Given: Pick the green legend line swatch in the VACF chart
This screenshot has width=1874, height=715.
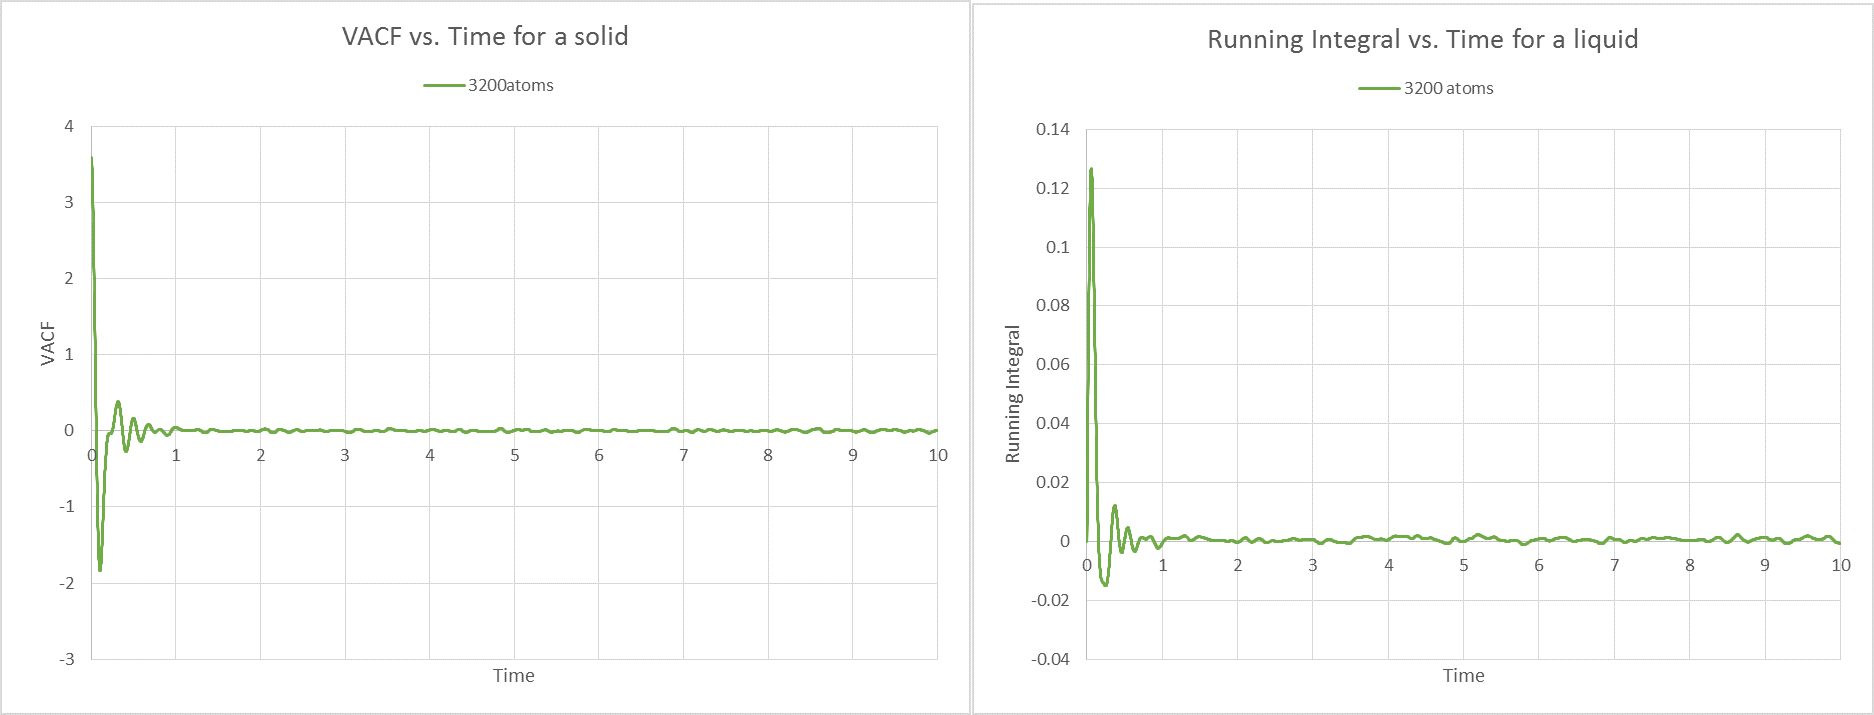Looking at the screenshot, I should pyautogui.click(x=444, y=86).
